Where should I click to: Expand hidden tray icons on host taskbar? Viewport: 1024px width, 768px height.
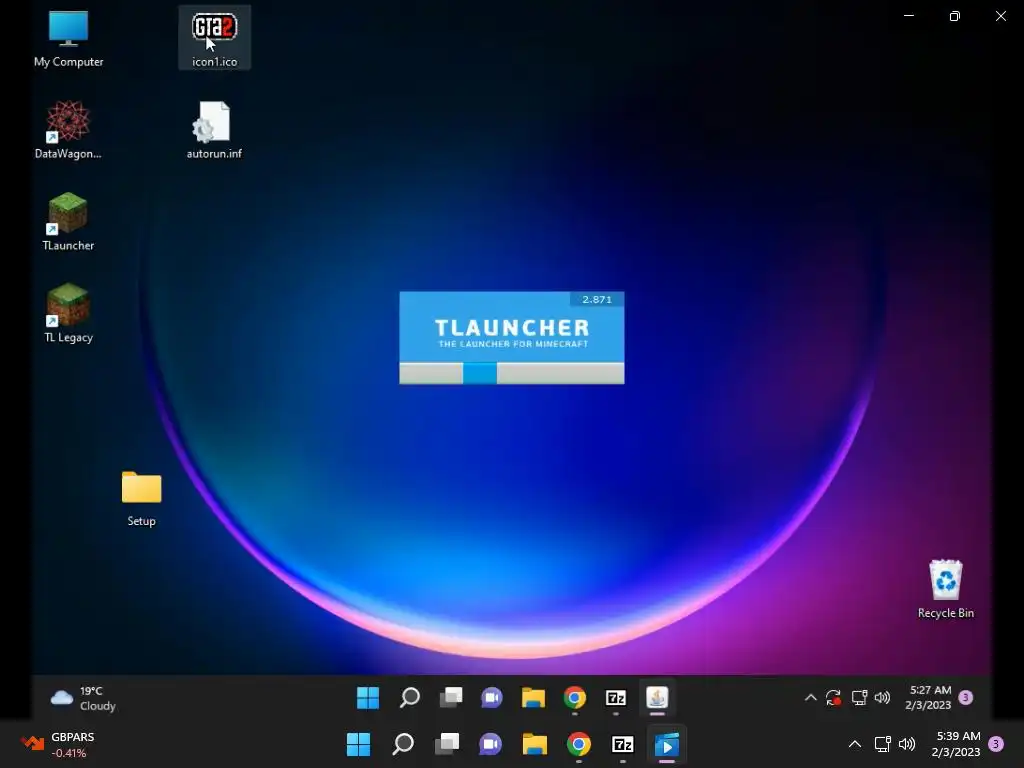(x=854, y=744)
